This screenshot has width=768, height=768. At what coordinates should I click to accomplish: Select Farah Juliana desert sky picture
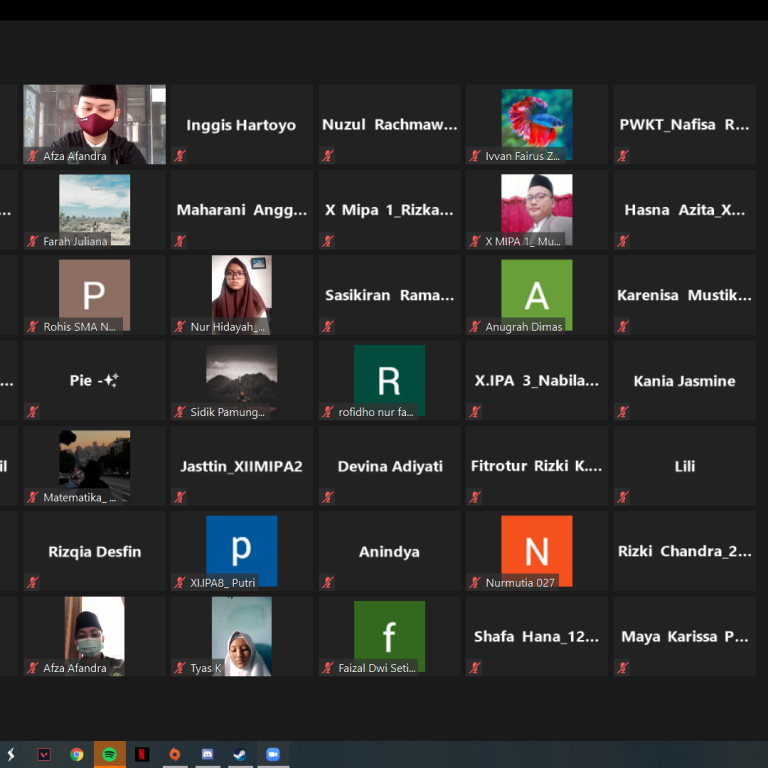(95, 209)
